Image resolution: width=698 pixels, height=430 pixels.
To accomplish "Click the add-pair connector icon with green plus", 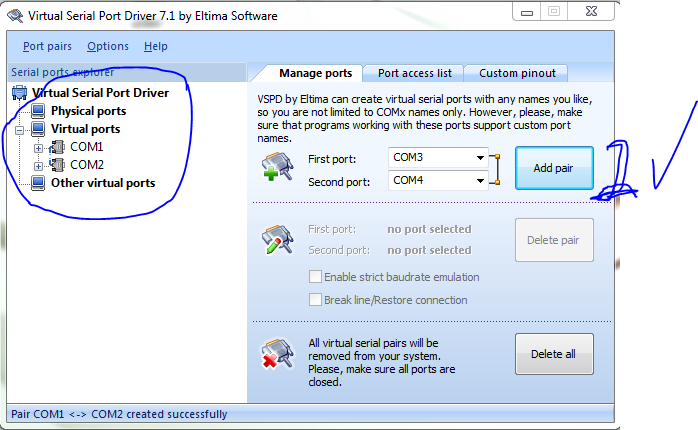I will click(x=278, y=166).
